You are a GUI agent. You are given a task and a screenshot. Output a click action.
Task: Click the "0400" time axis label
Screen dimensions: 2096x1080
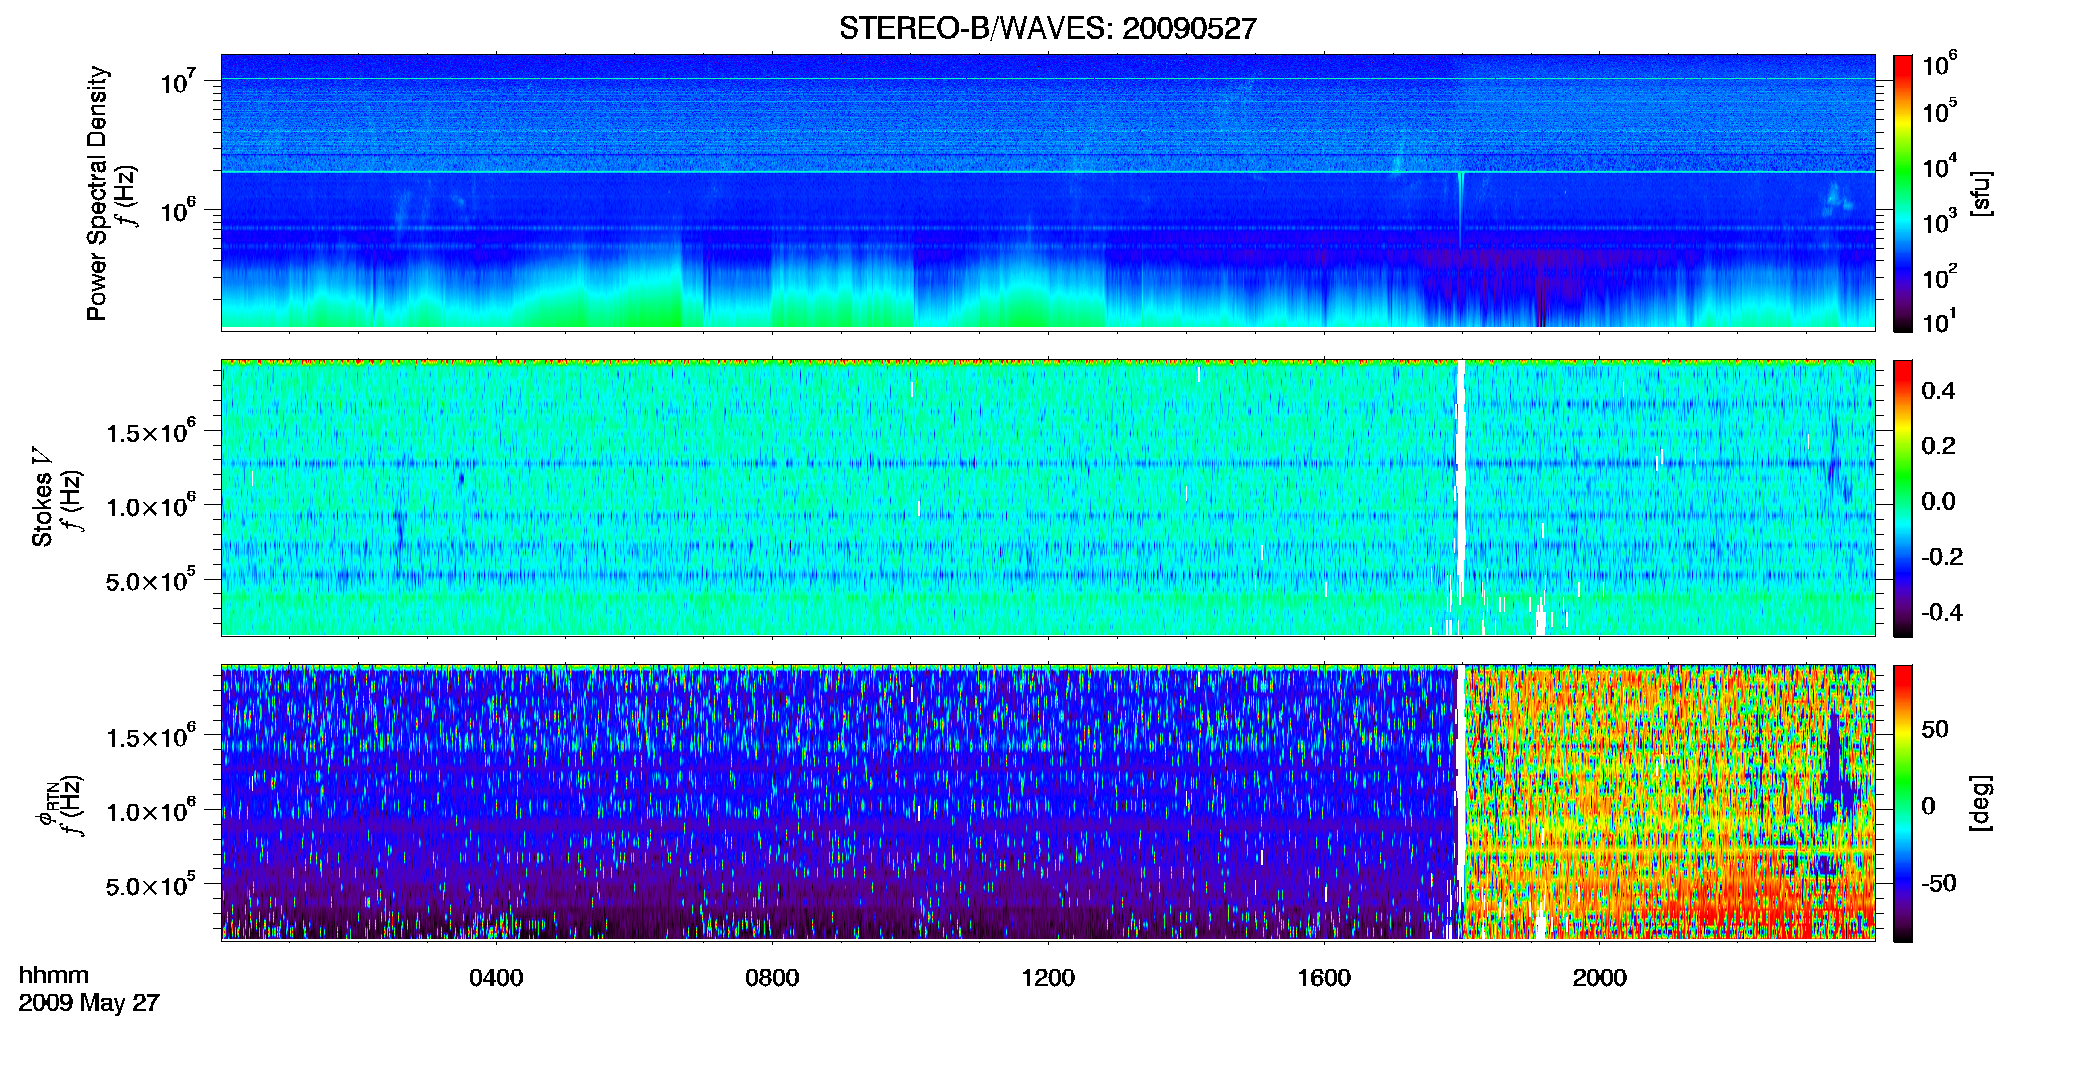pos(496,977)
